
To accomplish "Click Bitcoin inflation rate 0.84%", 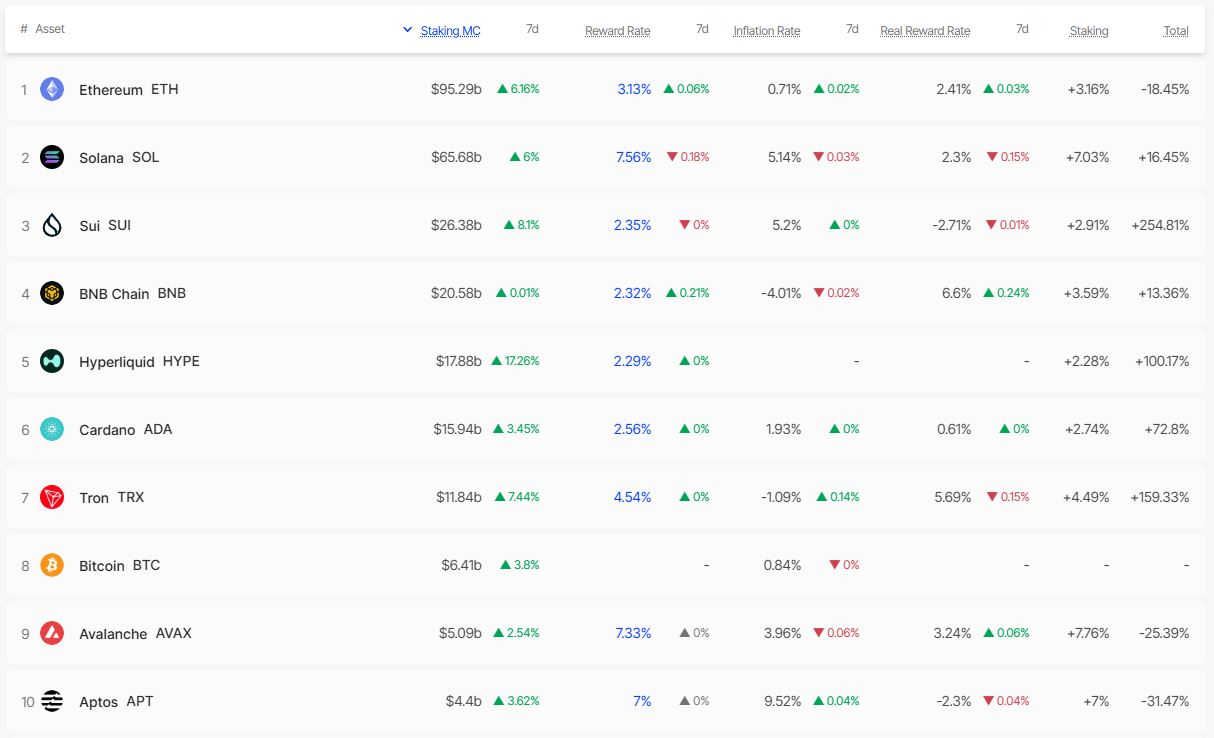I will pyautogui.click(x=783, y=565).
